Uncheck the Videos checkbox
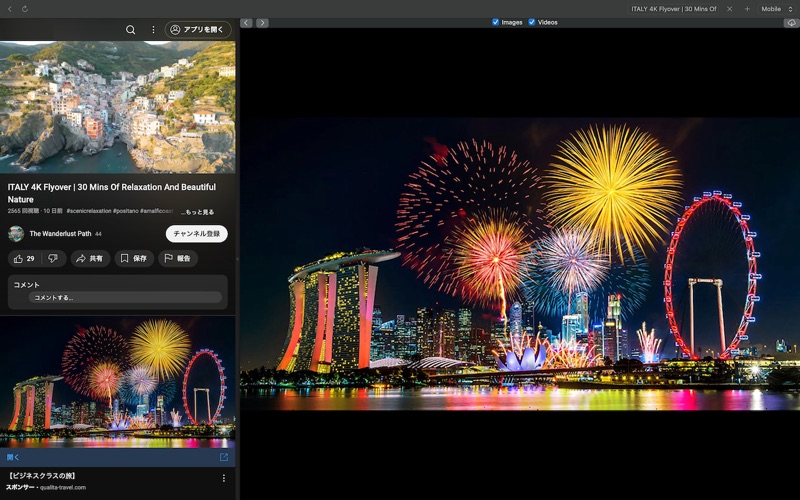Image resolution: width=800 pixels, height=500 pixels. pyautogui.click(x=532, y=22)
